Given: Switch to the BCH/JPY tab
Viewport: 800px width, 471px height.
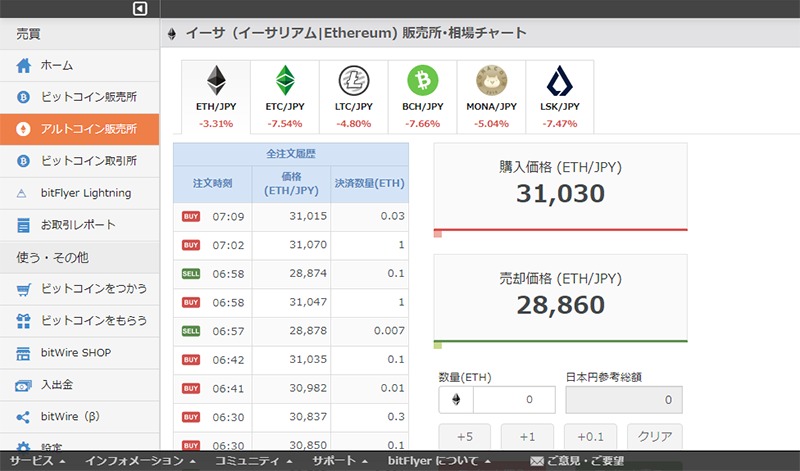Looking at the screenshot, I should (422, 97).
